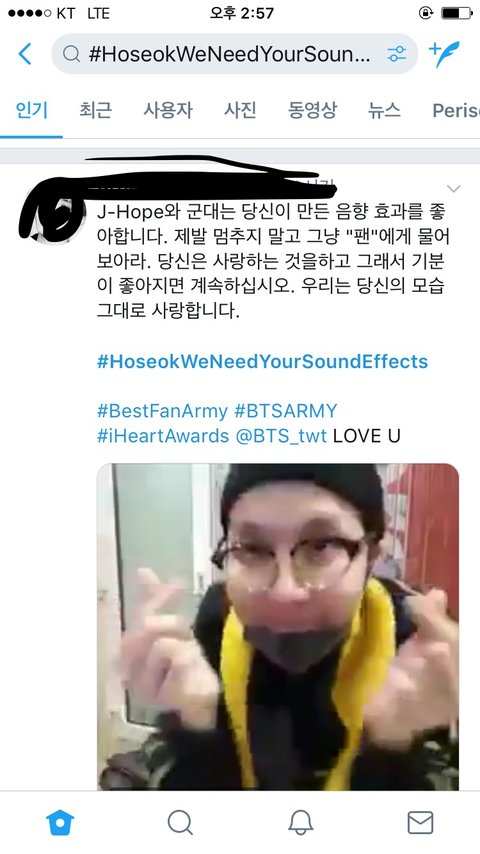Open search filter settings icon
This screenshot has height=854, width=480.
tap(396, 54)
